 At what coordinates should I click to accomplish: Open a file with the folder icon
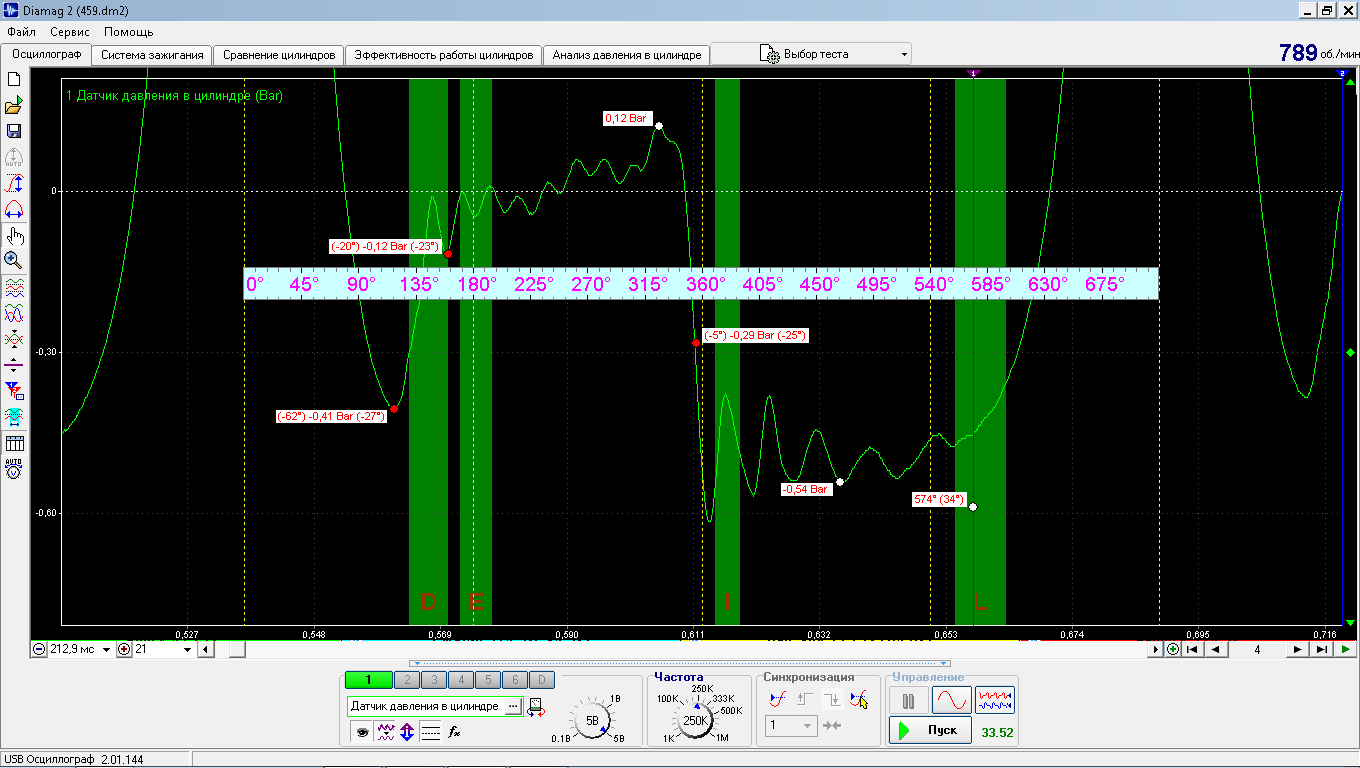point(14,105)
